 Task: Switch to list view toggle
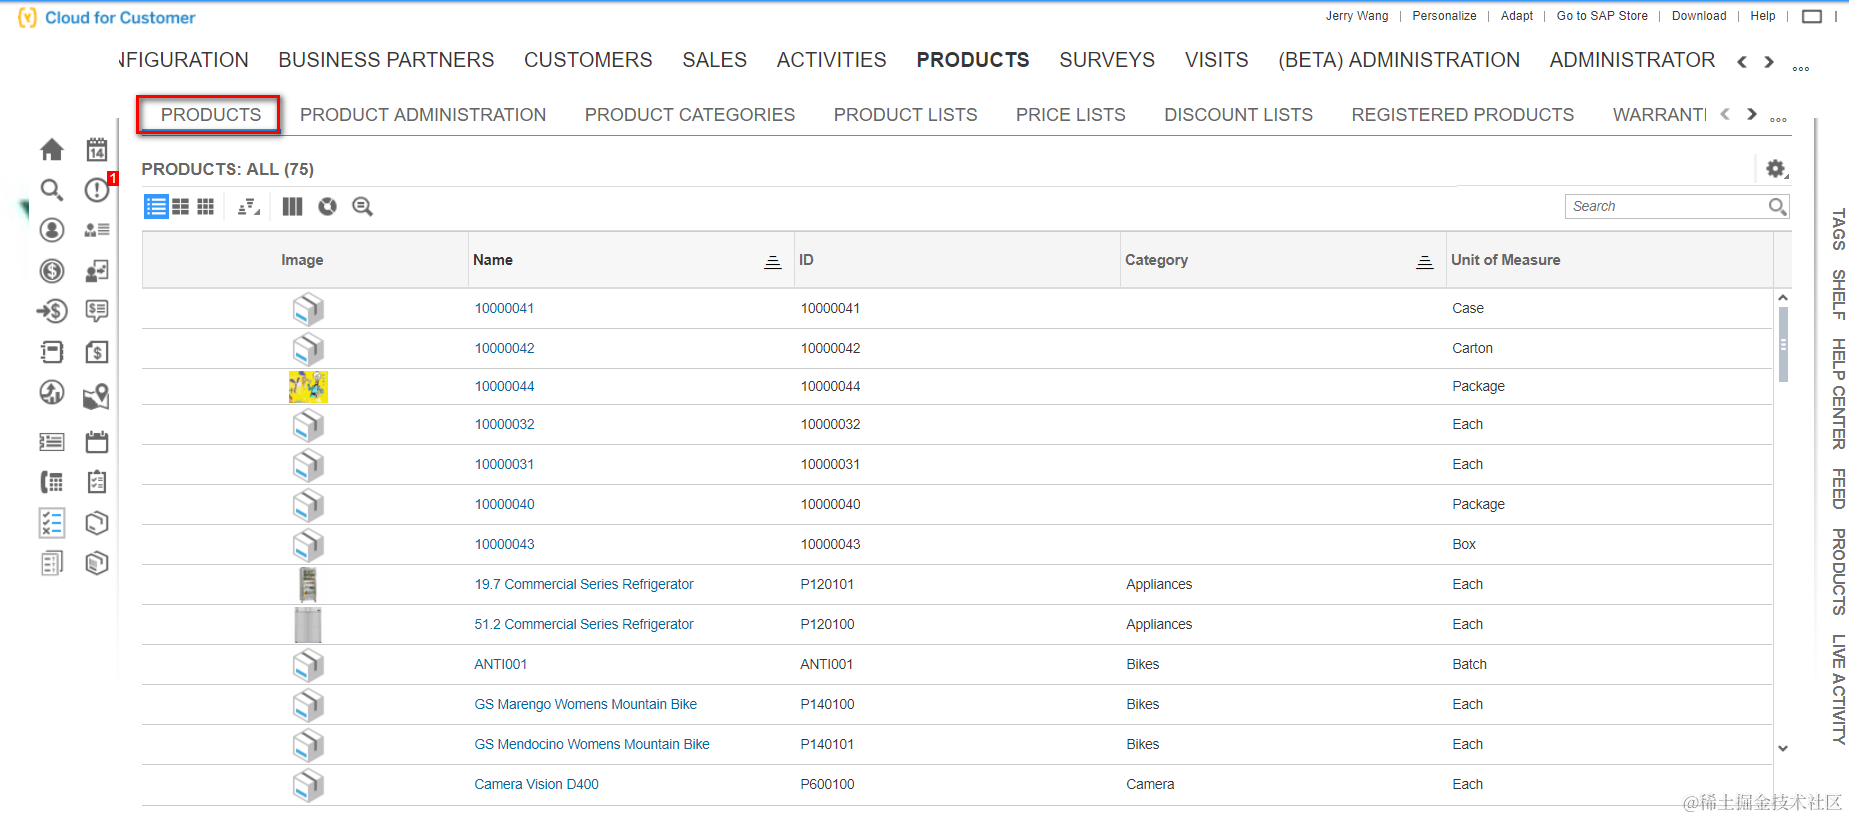(x=156, y=207)
